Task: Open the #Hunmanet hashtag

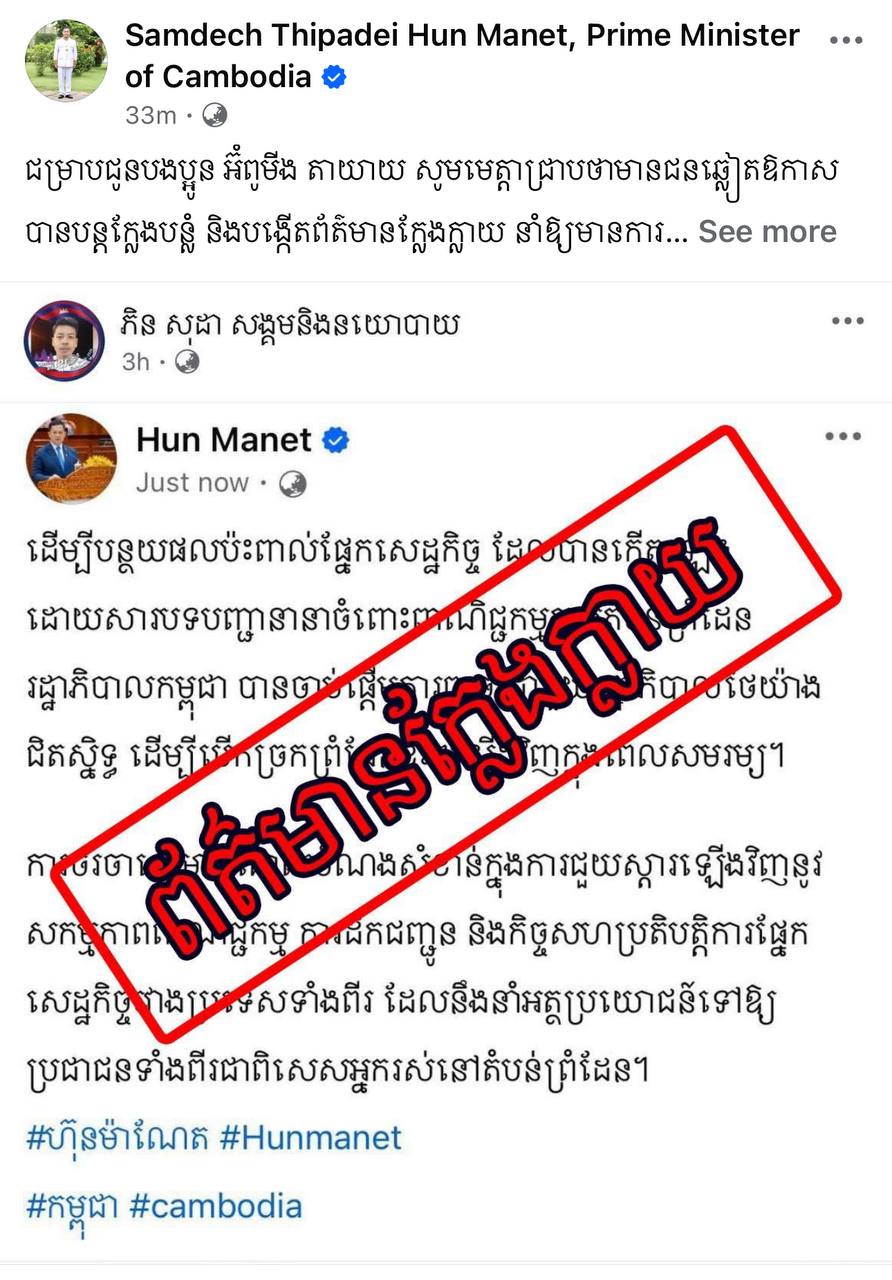Action: pos(310,1138)
